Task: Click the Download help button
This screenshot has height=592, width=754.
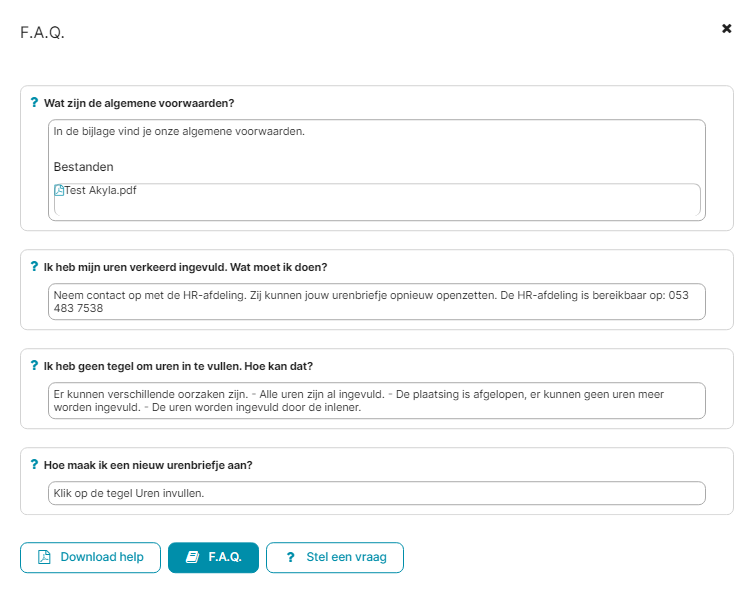Action: [90, 557]
